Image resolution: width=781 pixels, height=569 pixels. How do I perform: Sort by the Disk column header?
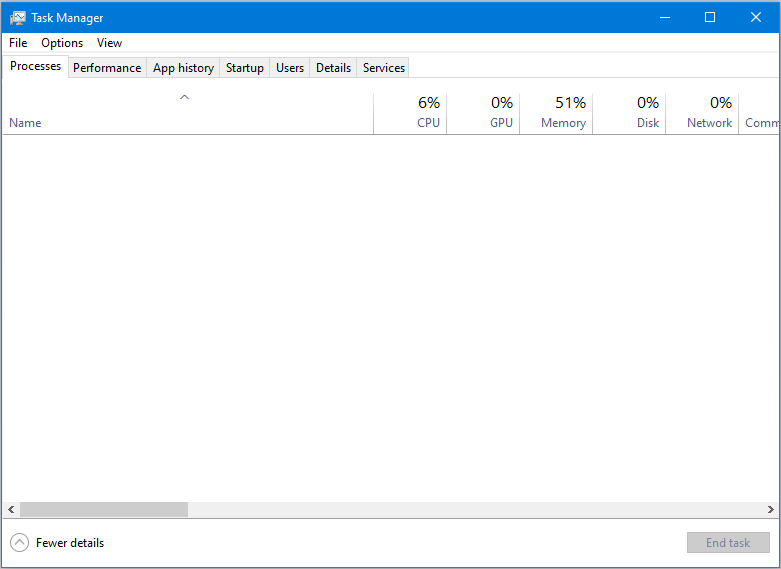(629, 114)
